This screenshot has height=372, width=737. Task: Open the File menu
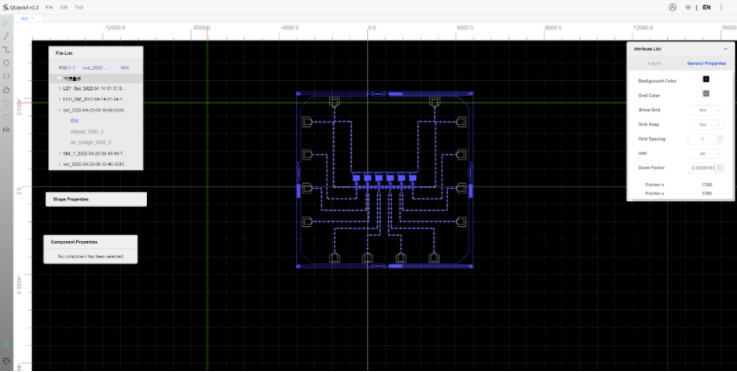click(x=50, y=8)
